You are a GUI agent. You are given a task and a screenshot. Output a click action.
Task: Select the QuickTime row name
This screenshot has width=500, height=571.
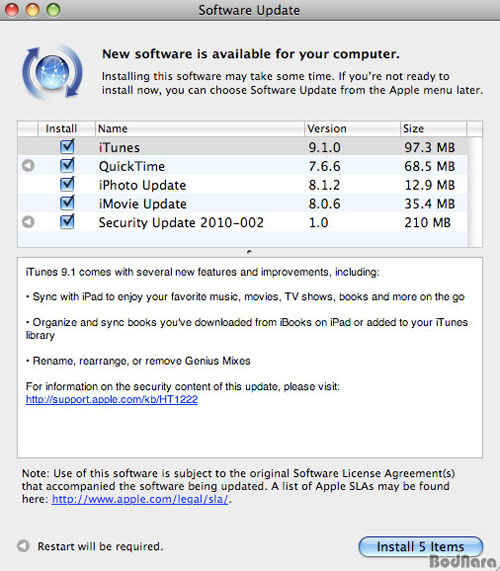click(132, 166)
